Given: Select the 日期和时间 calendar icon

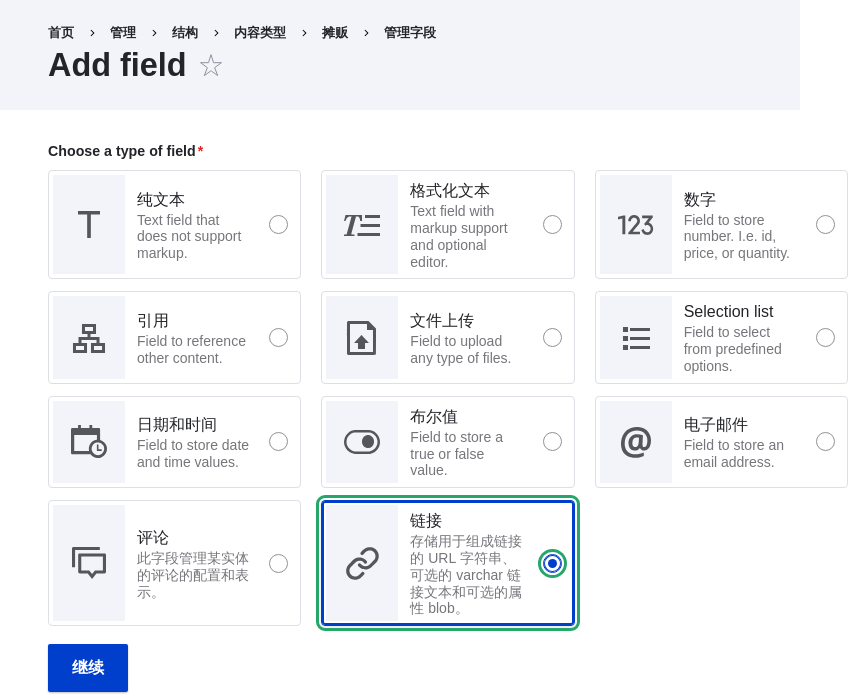Looking at the screenshot, I should [88, 442].
